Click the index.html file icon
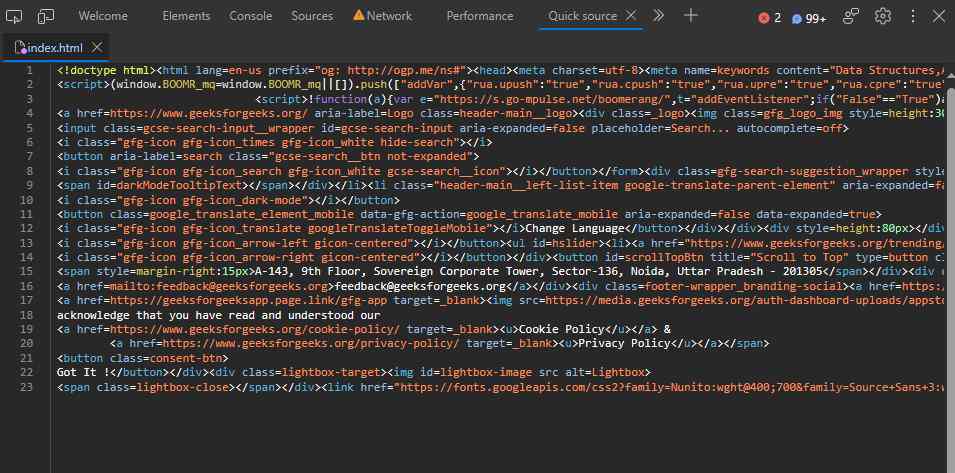This screenshot has height=473, width=955. 20,47
